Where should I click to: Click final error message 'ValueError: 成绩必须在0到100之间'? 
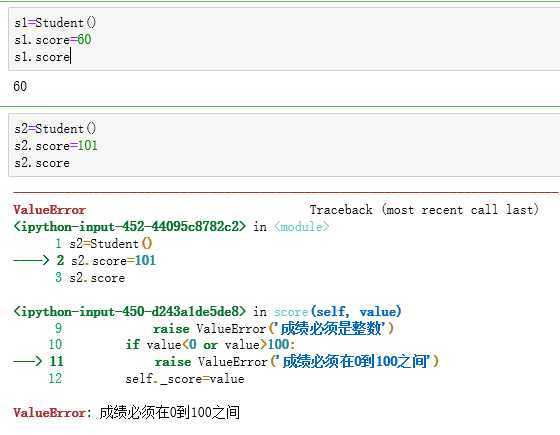[x=126, y=412]
